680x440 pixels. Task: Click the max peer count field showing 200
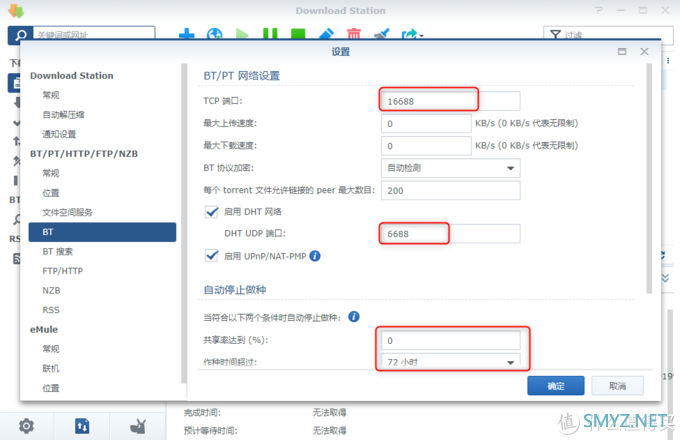pyautogui.click(x=451, y=191)
